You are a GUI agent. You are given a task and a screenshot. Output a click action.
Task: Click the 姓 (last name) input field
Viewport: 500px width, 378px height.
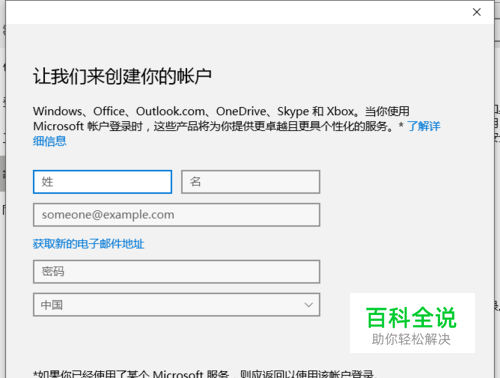(102, 182)
